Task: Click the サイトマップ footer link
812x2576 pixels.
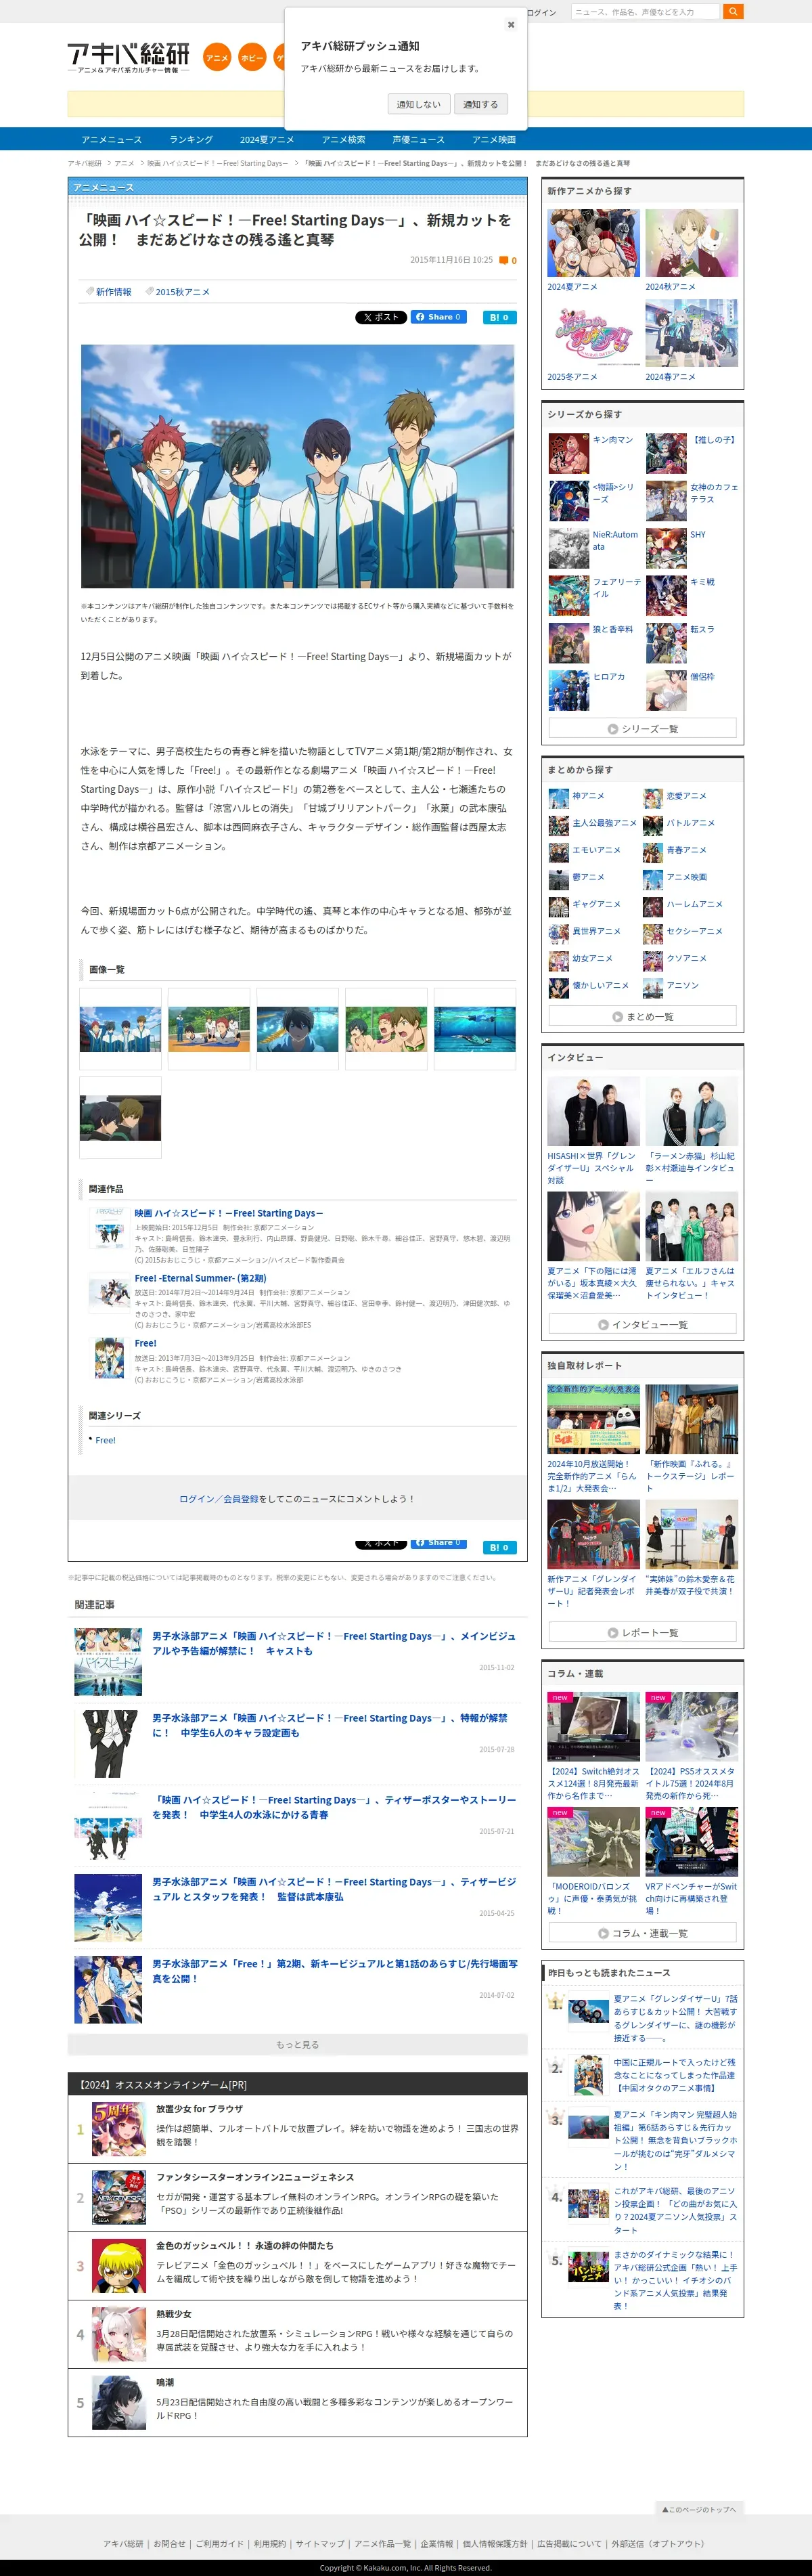Action: point(320,2543)
